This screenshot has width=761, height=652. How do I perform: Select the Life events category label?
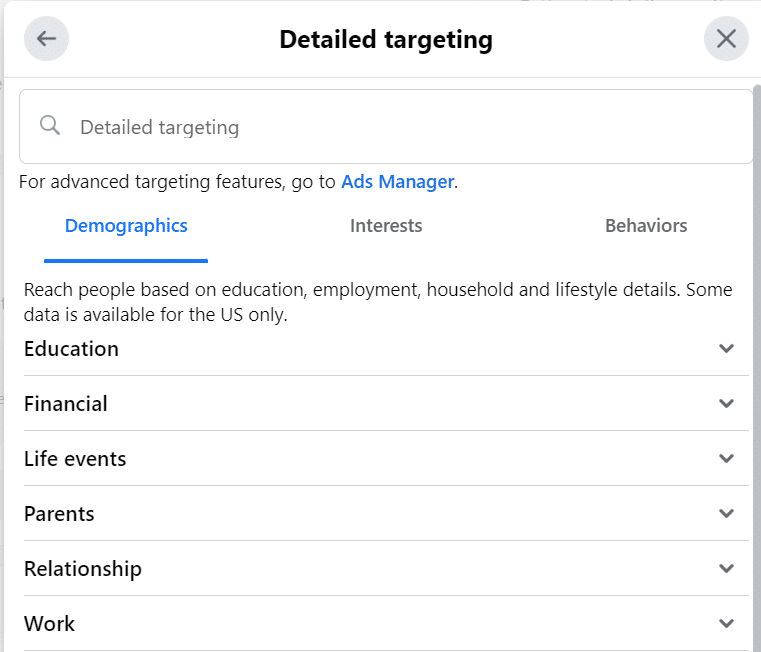click(x=75, y=459)
